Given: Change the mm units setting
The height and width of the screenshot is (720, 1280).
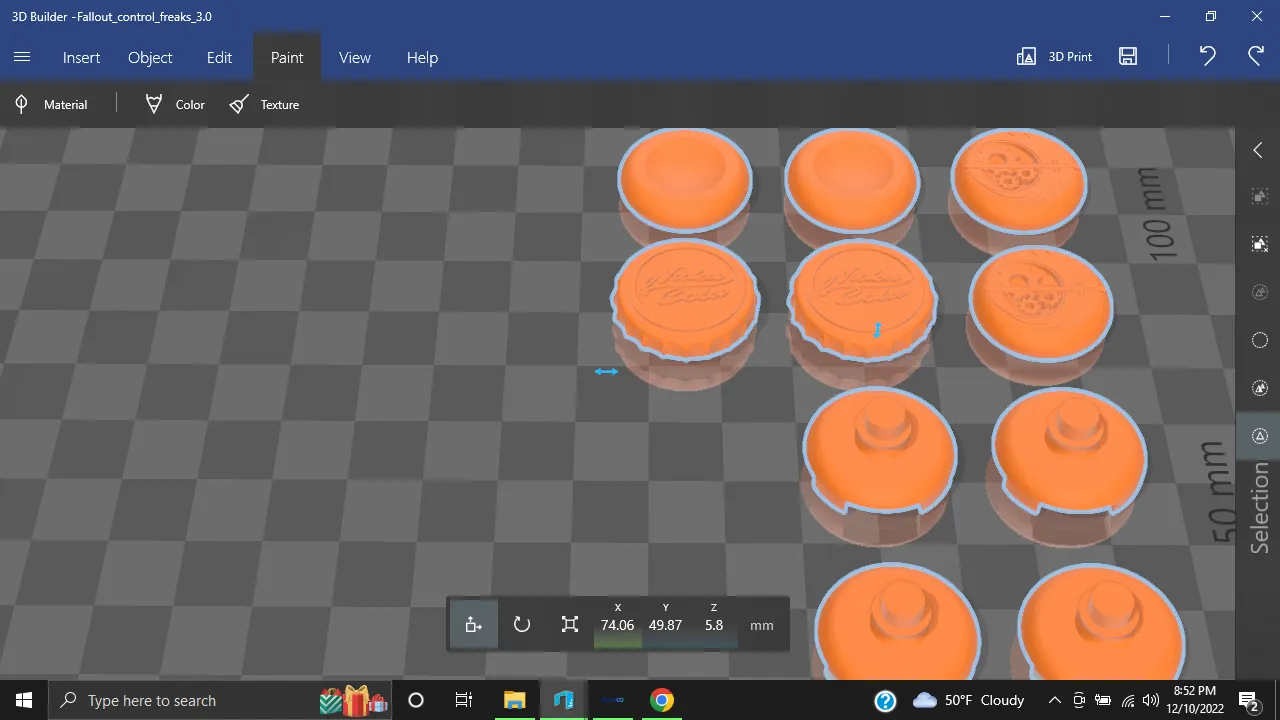Looking at the screenshot, I should 762,625.
